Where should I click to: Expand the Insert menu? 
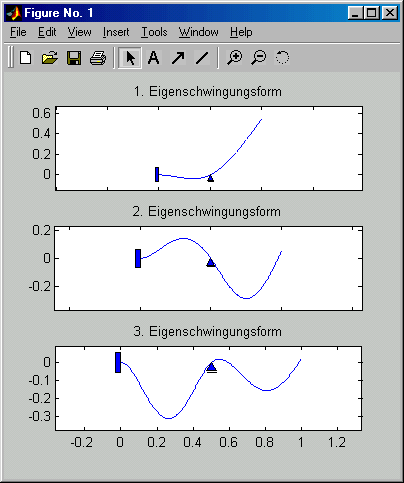coord(116,32)
